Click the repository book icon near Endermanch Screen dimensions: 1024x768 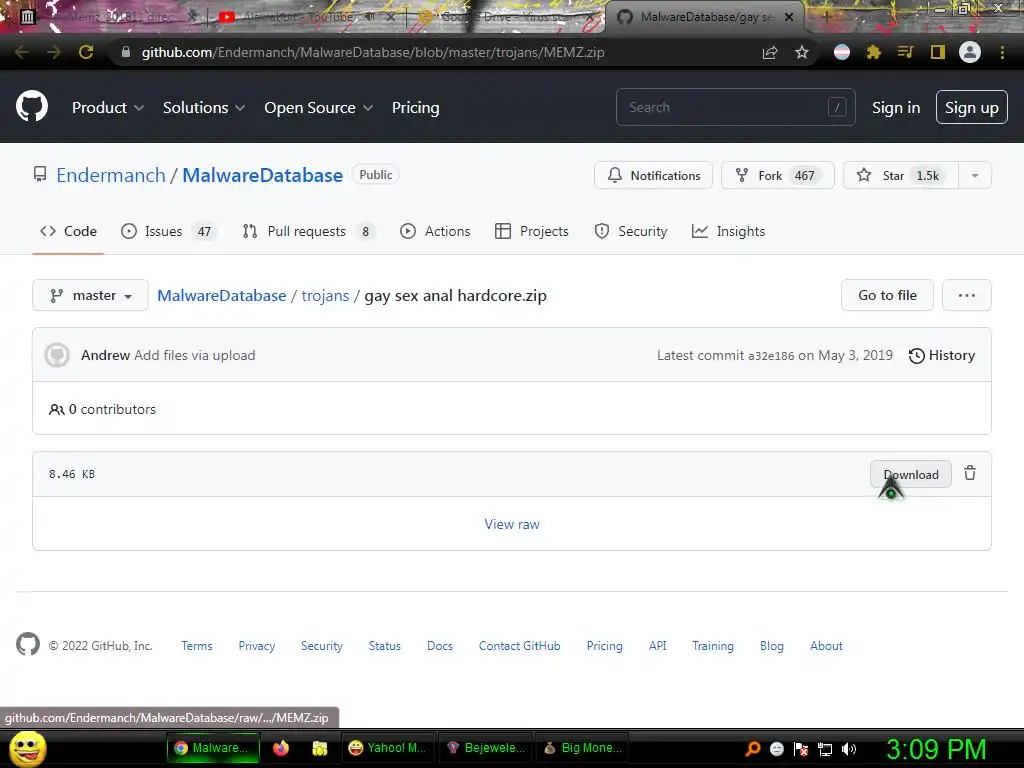(x=40, y=174)
